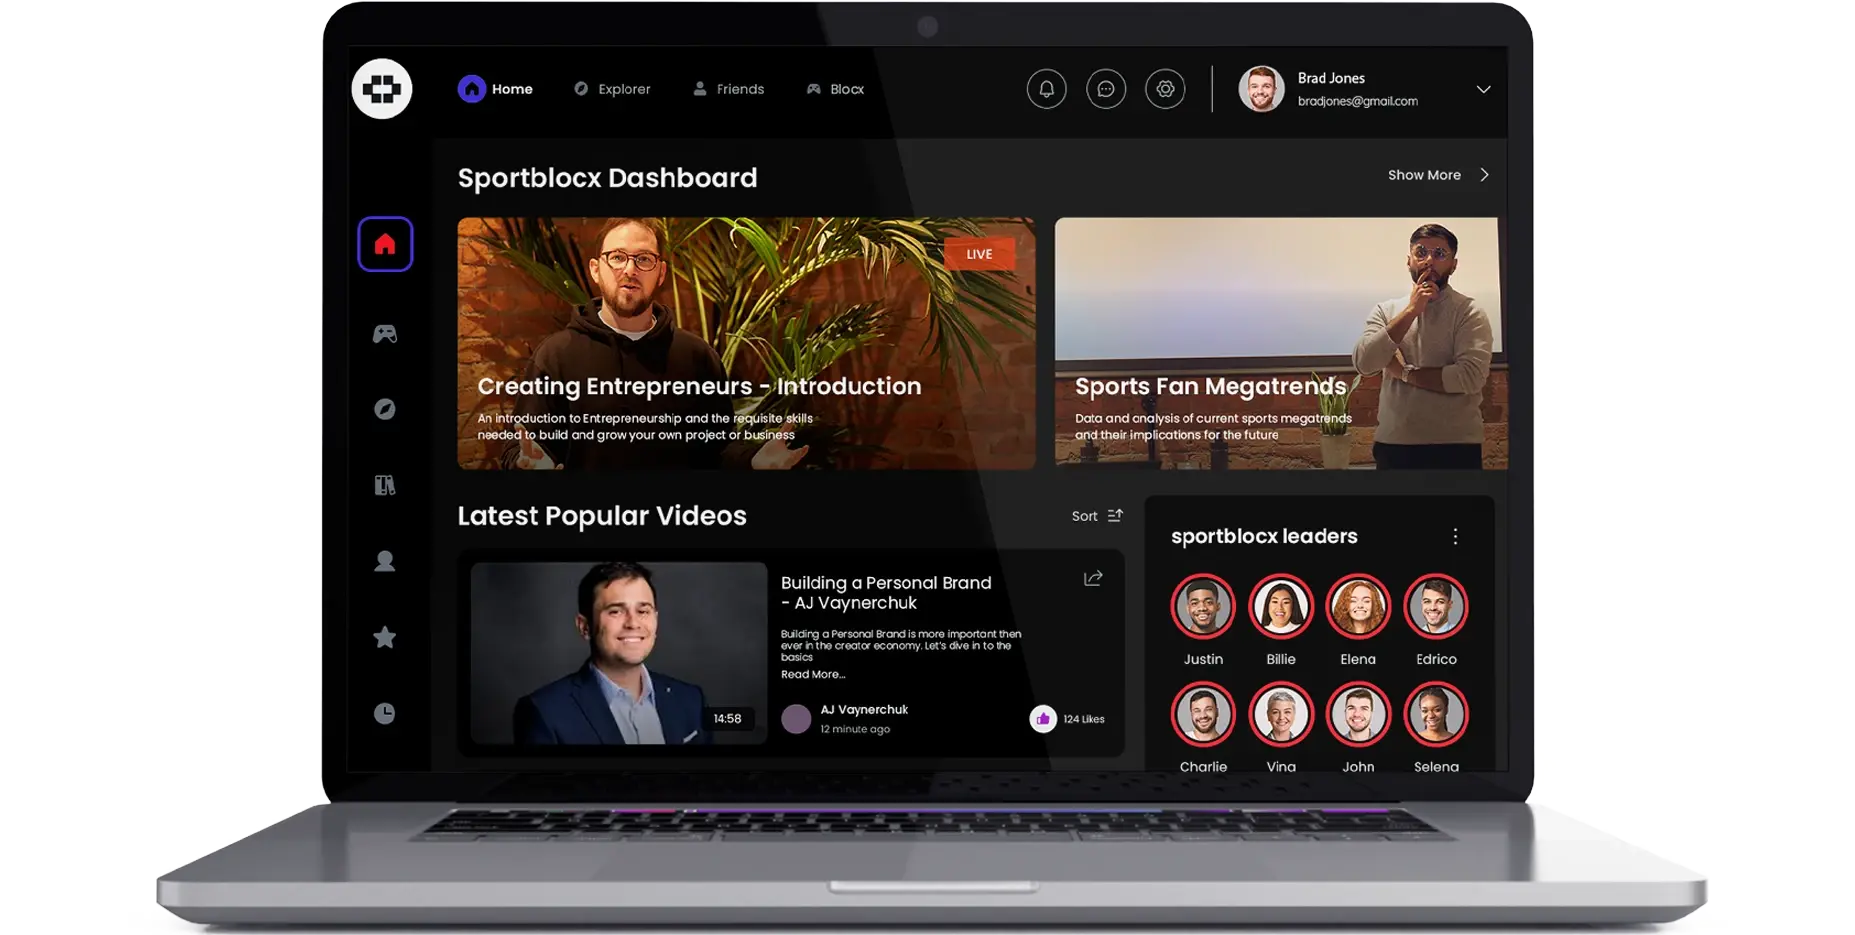
Task: Click the 124 Likes count
Action: tap(1084, 719)
